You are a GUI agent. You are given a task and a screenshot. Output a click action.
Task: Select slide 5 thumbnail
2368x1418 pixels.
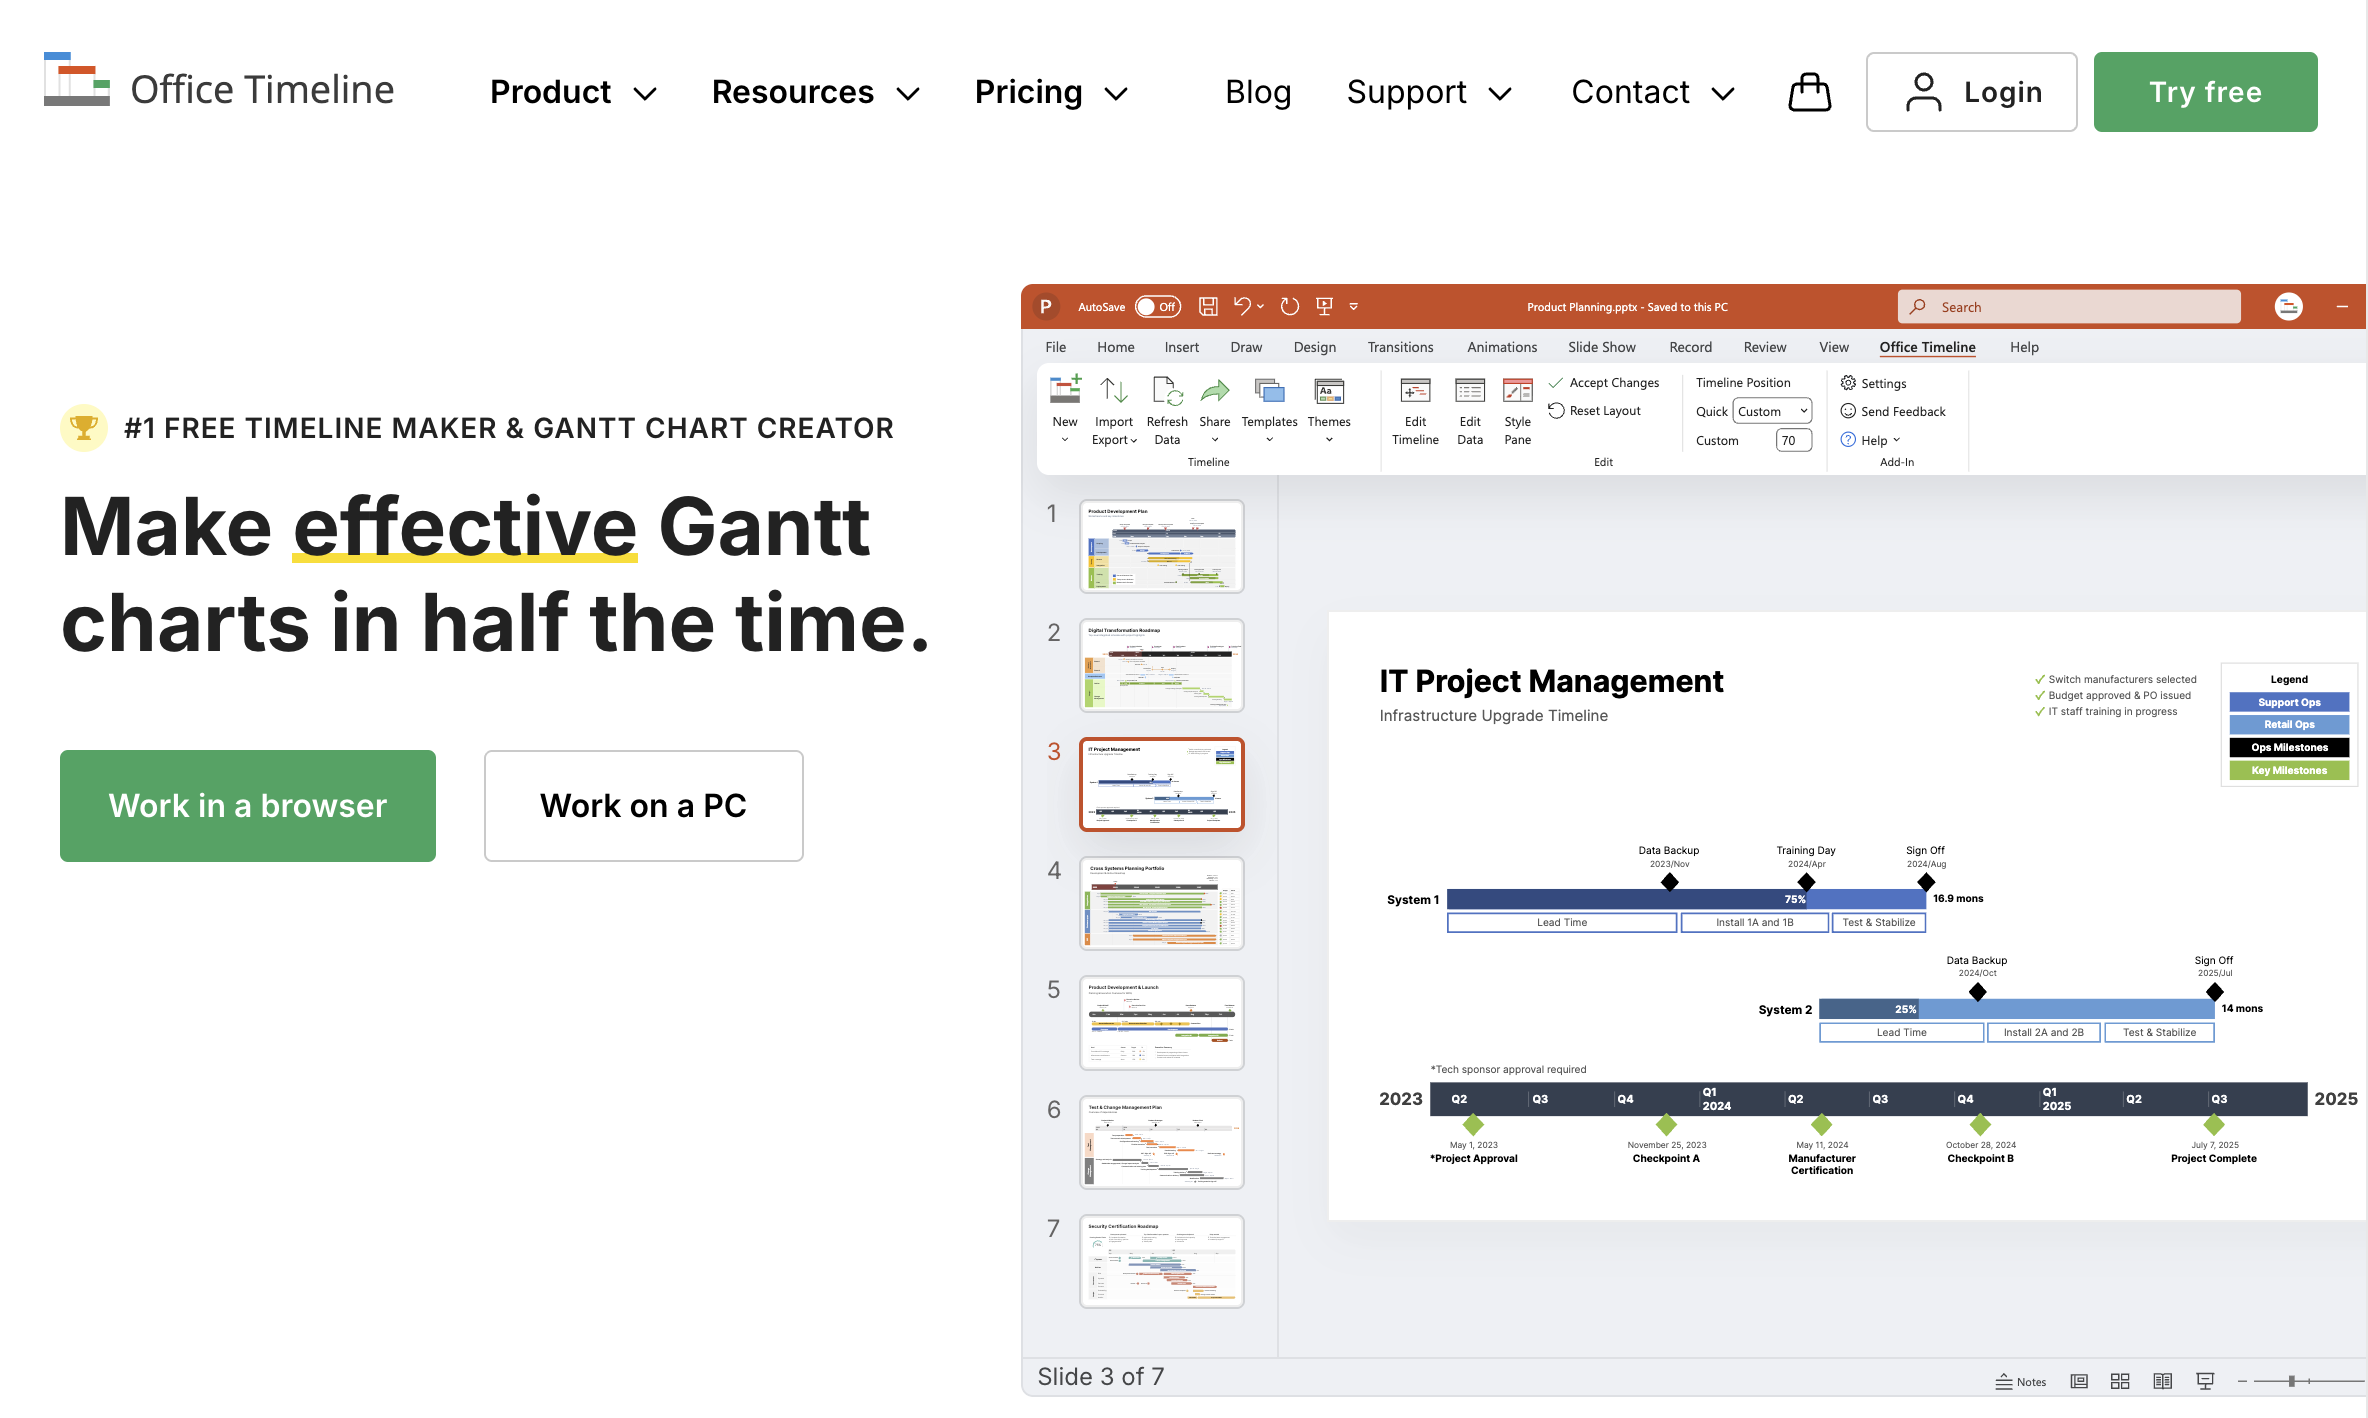pos(1162,1023)
